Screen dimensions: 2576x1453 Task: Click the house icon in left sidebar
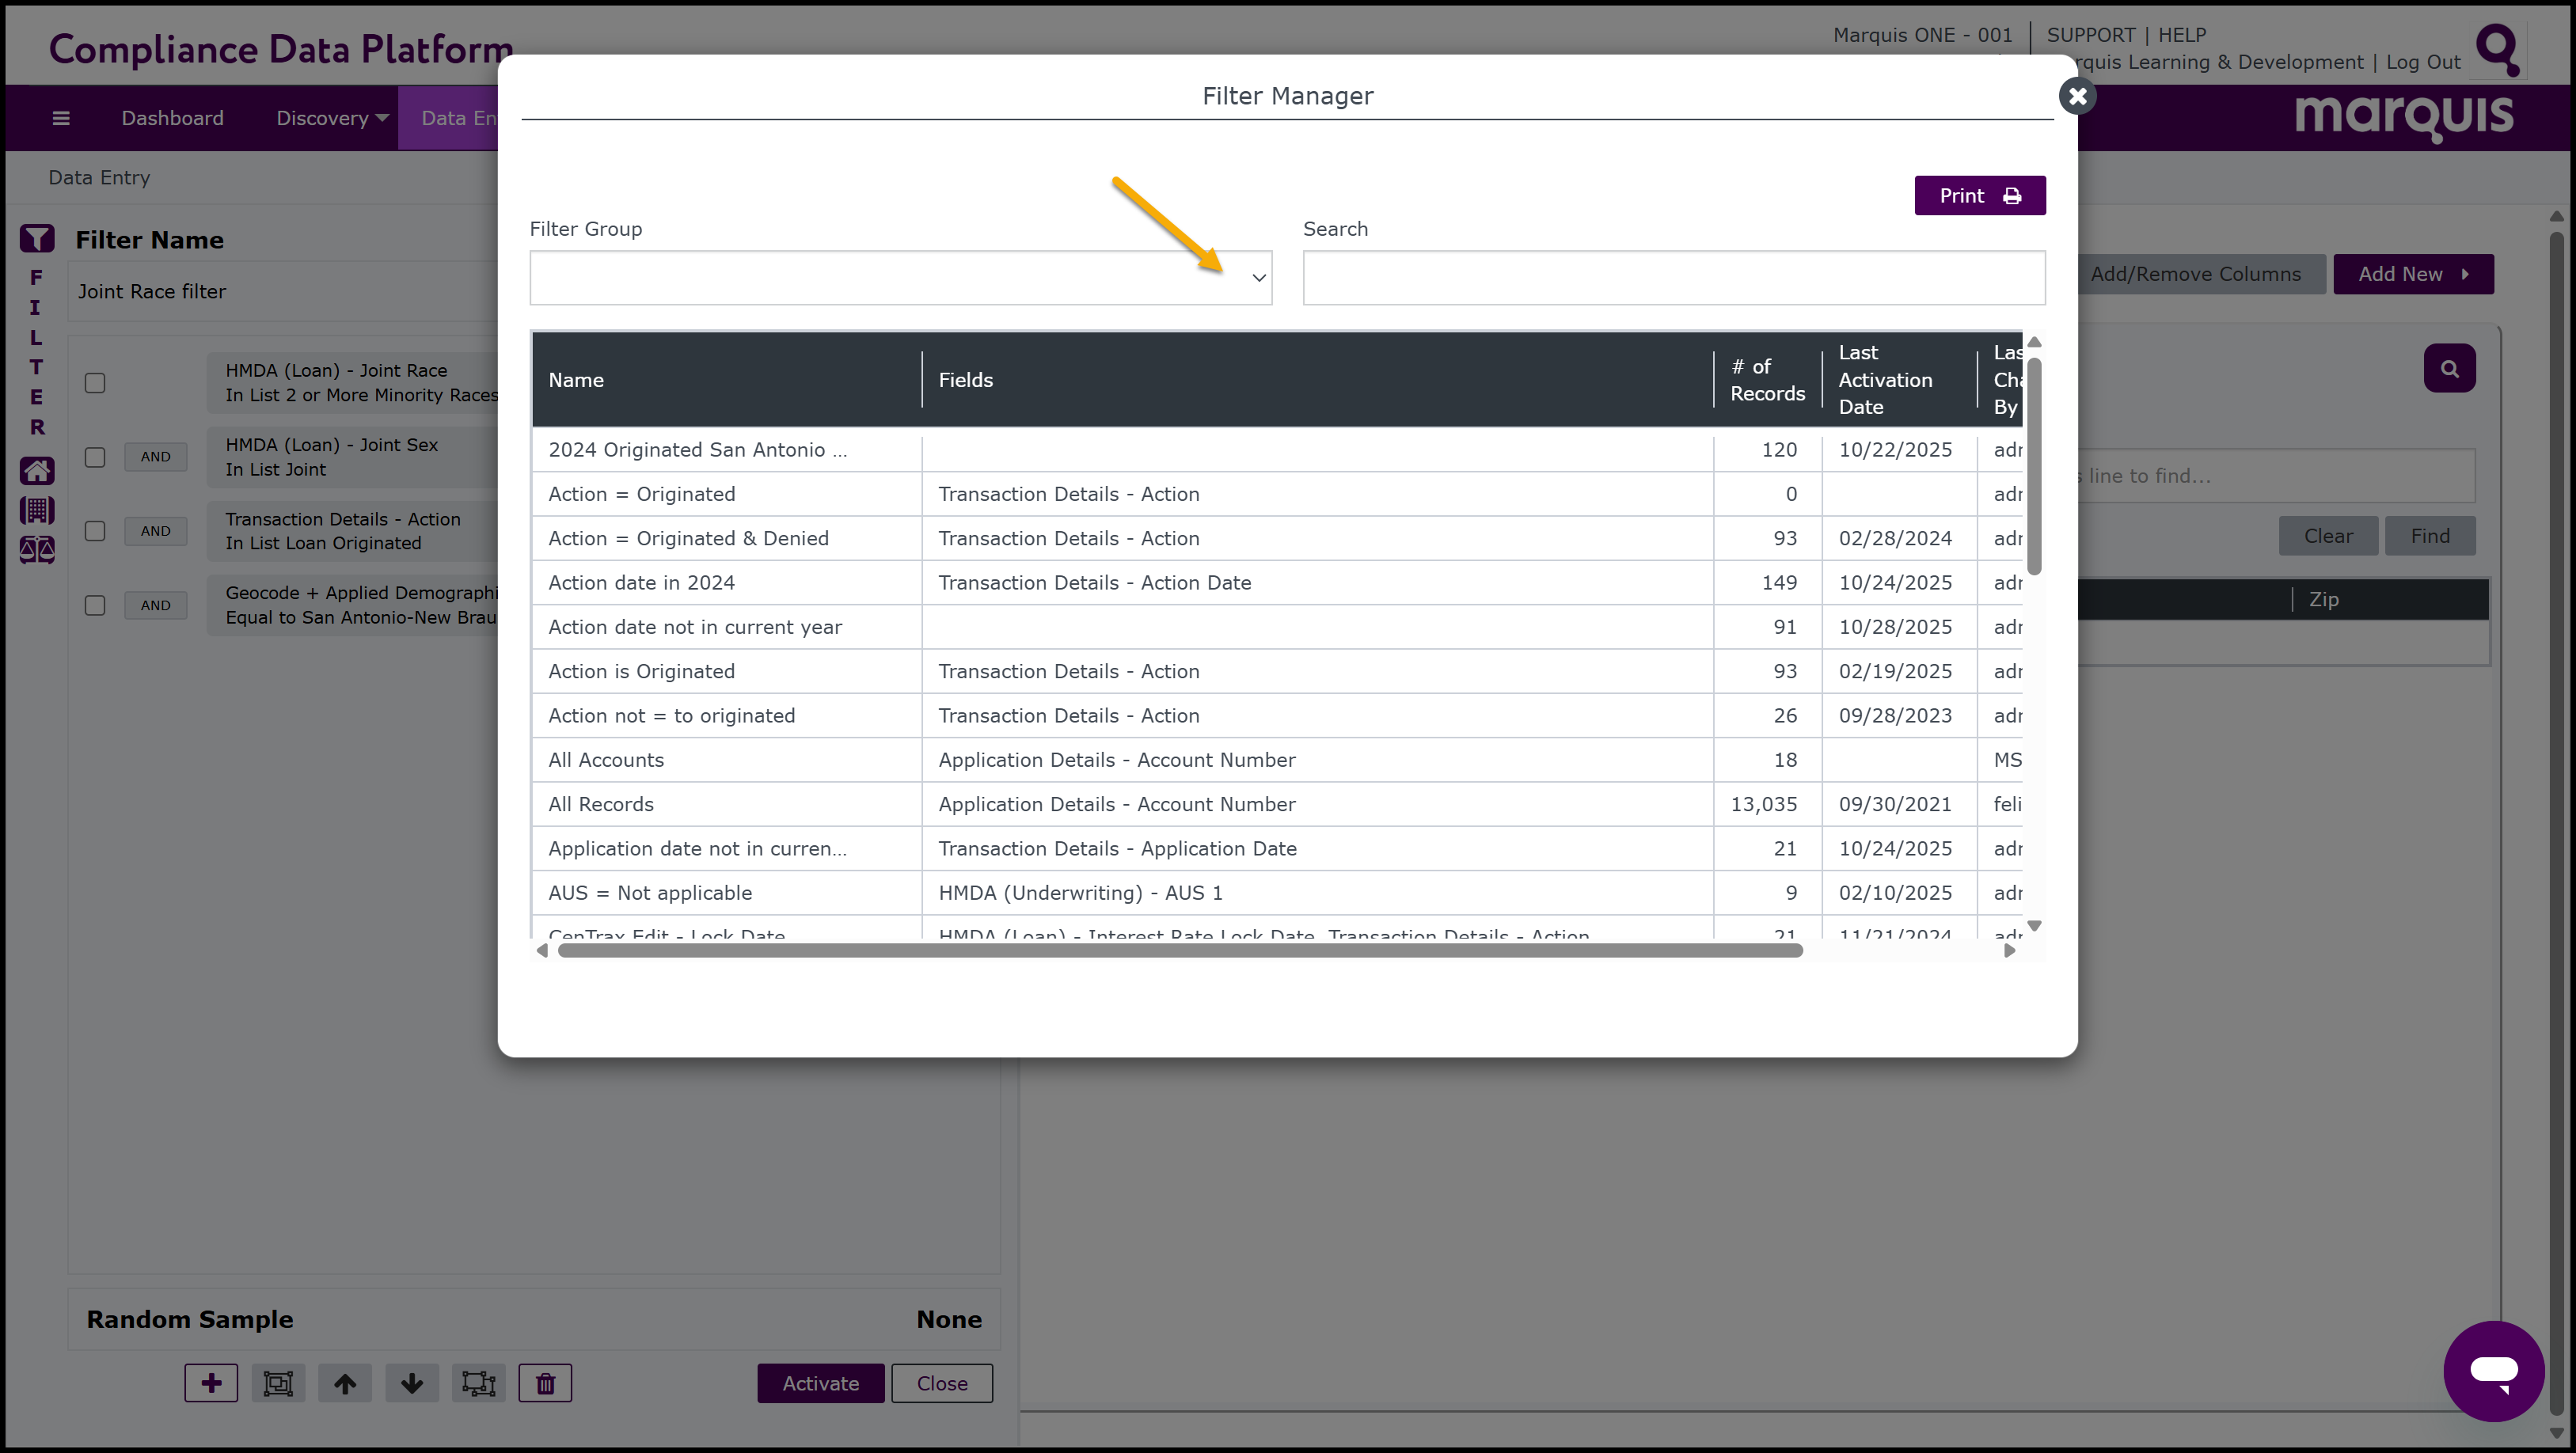pyautogui.click(x=37, y=470)
